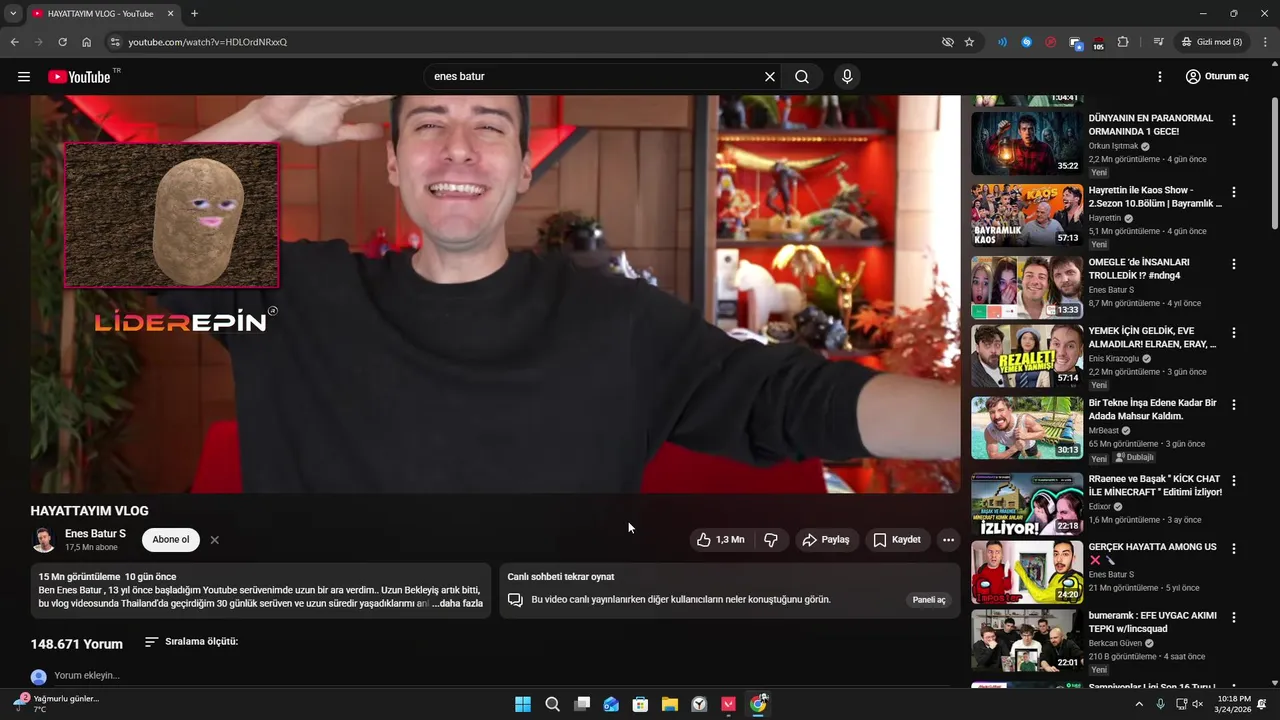Open the Enes Batur S channel name link
Screen dimensions: 1280x720
click(95, 534)
